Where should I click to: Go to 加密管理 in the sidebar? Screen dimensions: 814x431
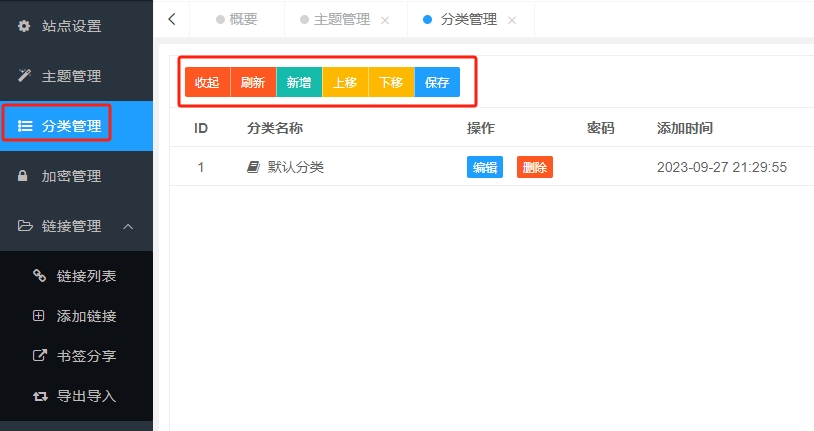click(x=76, y=176)
